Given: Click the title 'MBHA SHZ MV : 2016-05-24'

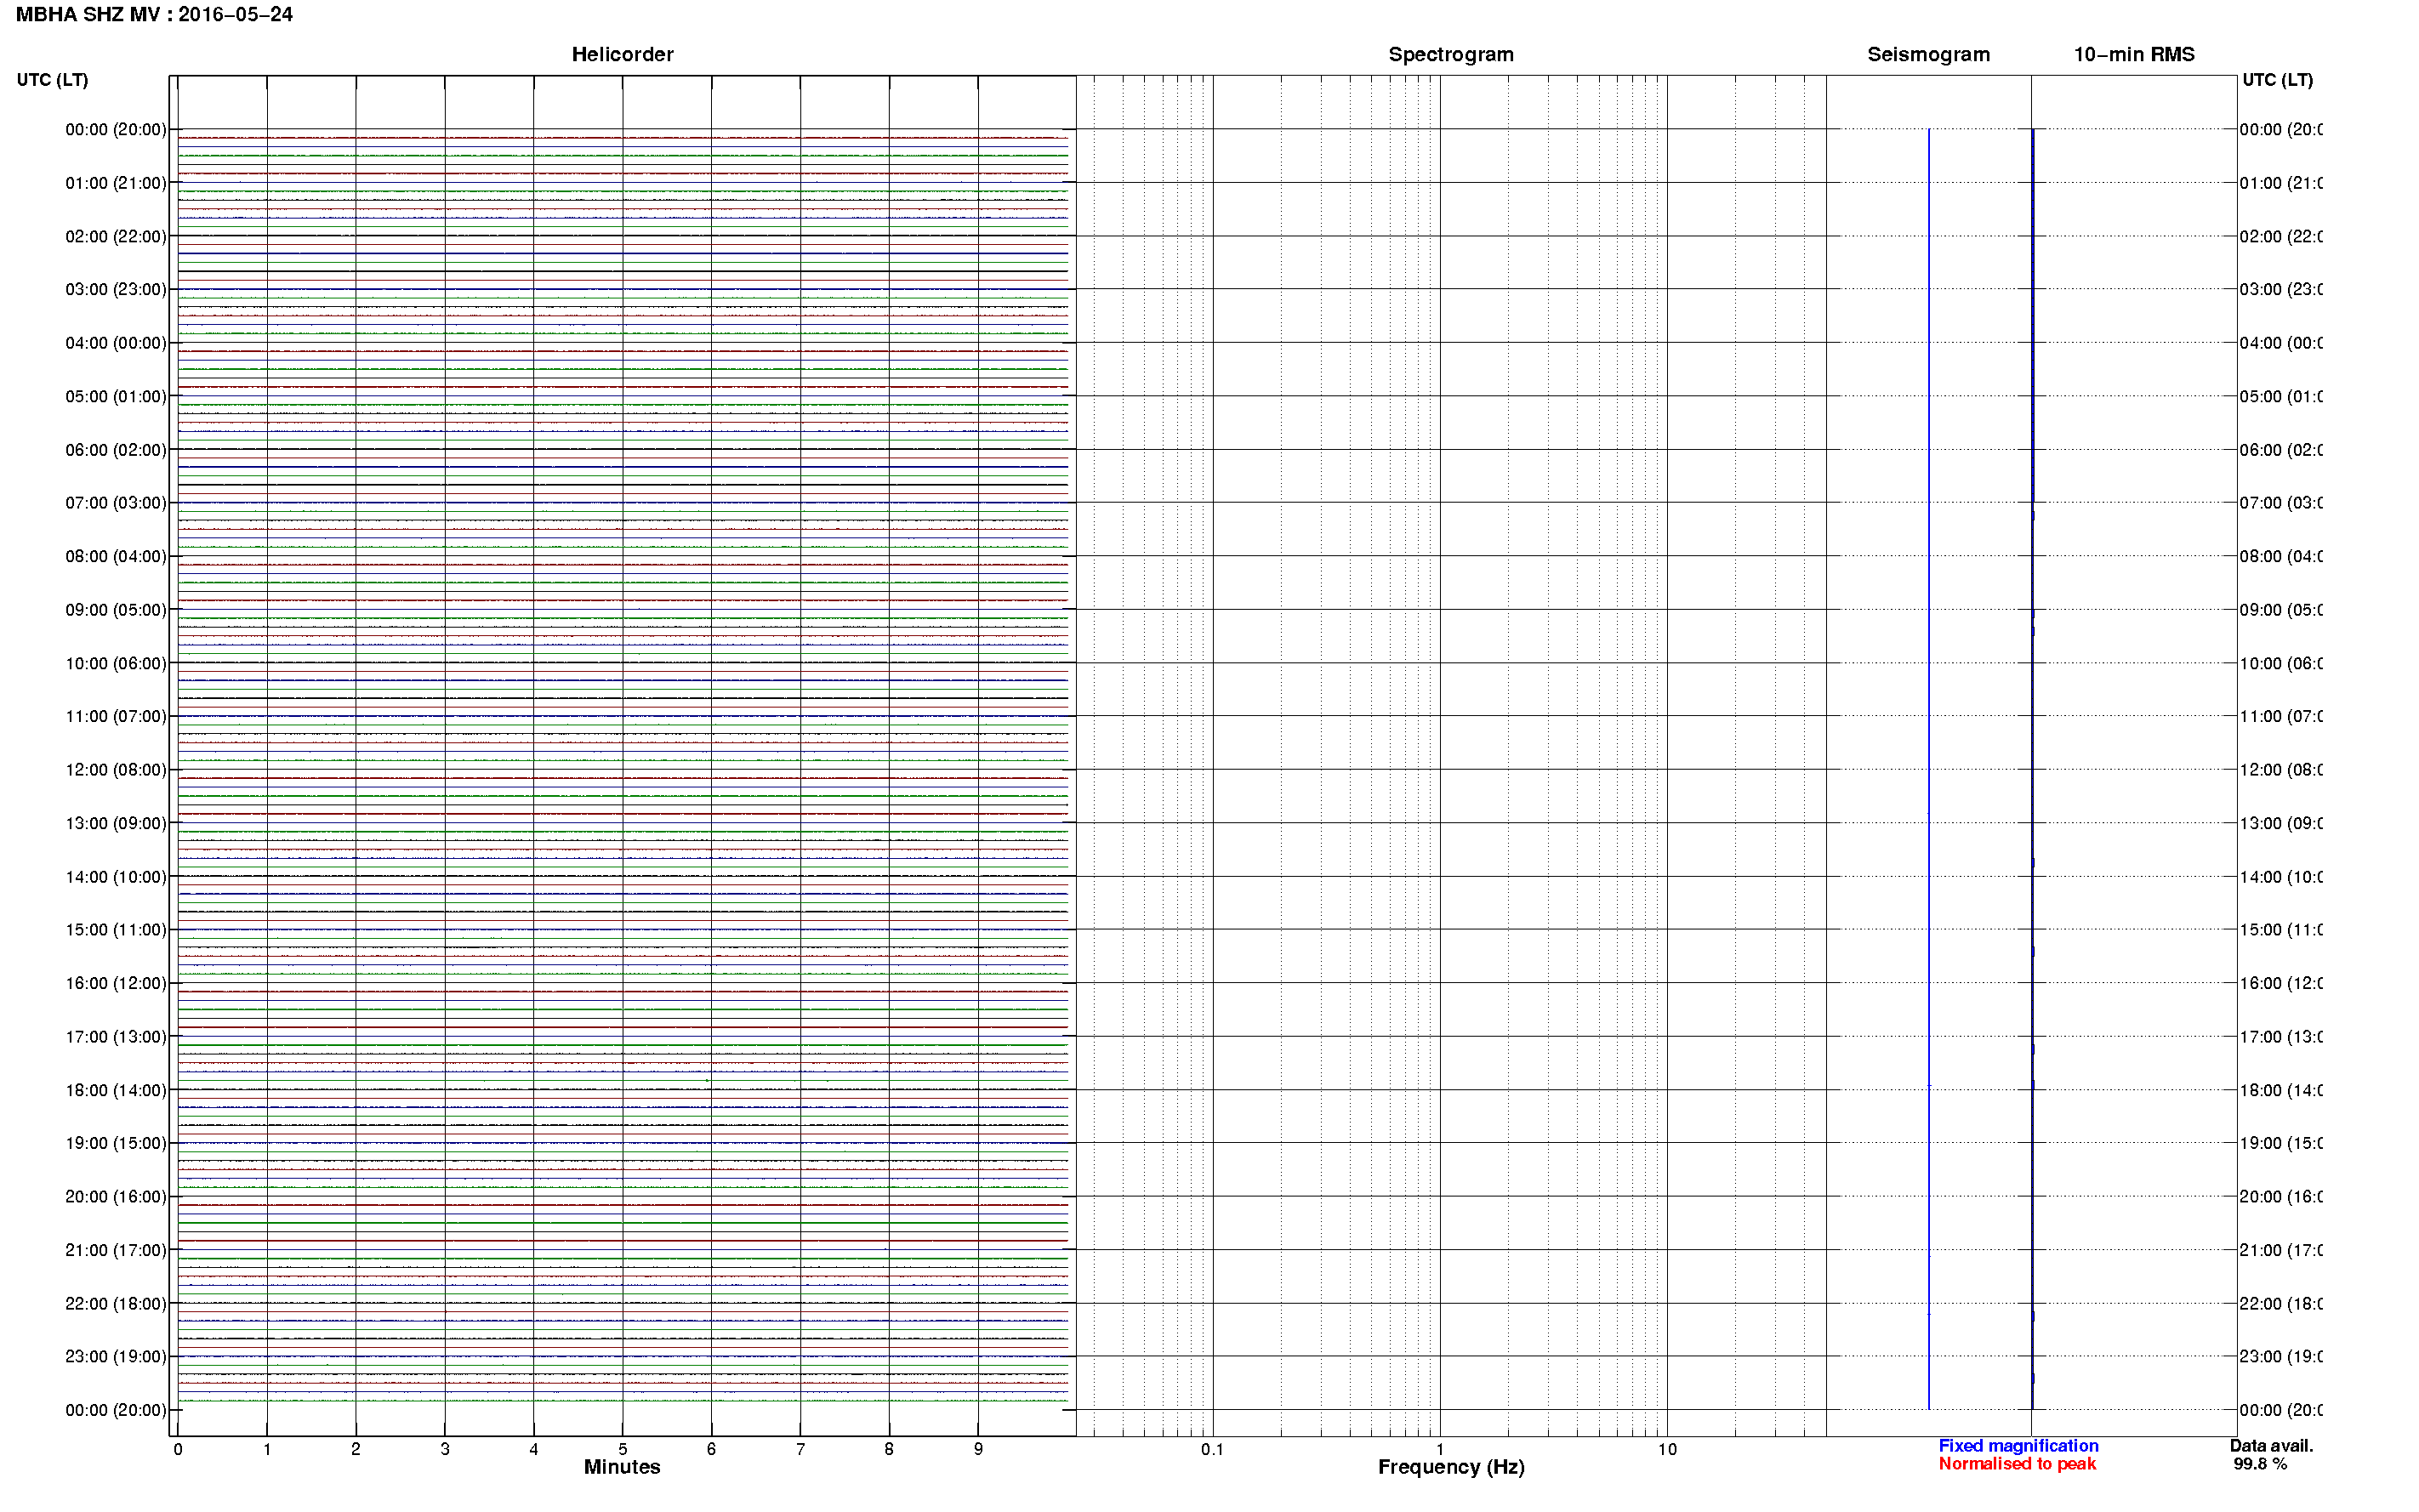Looking at the screenshot, I should (x=154, y=15).
